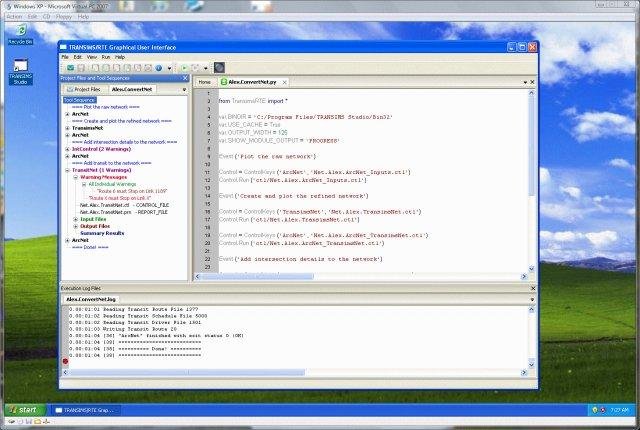Click the code editor scroll-right arrow
Screen dimensions: 640x430
[524, 277]
